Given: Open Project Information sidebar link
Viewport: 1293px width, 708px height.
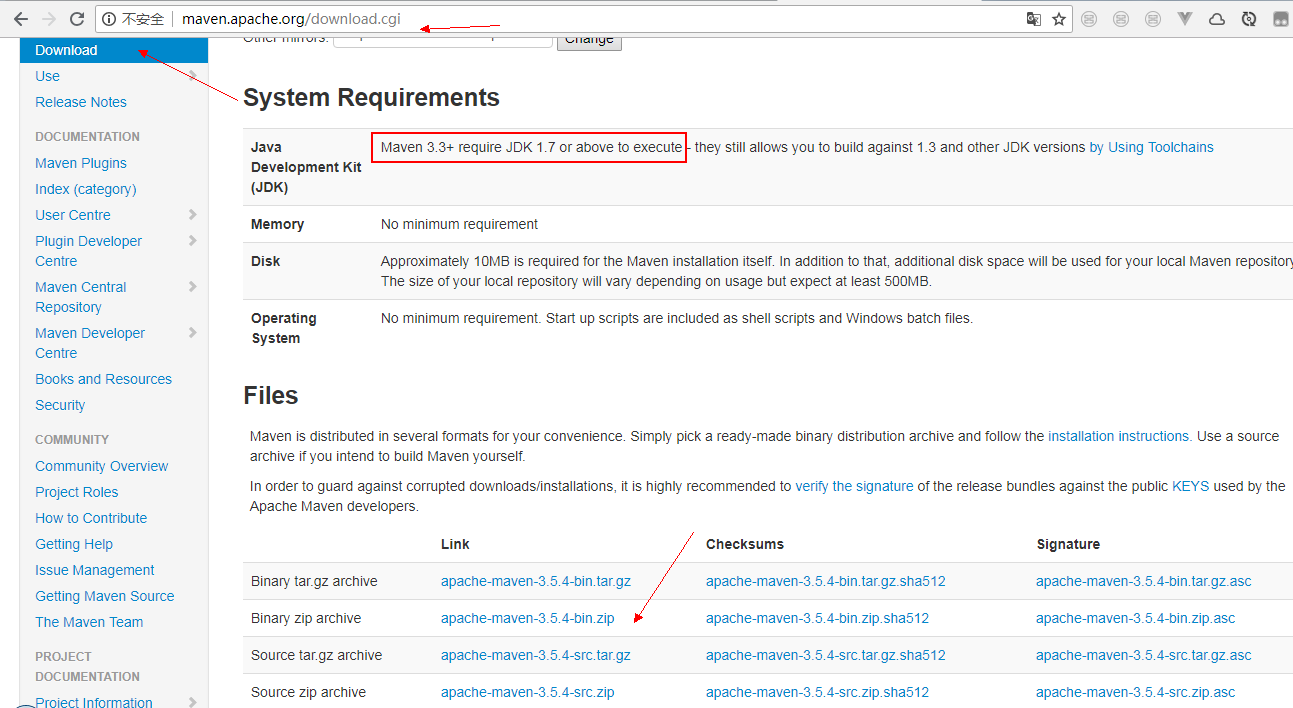Looking at the screenshot, I should pyautogui.click(x=94, y=702).
